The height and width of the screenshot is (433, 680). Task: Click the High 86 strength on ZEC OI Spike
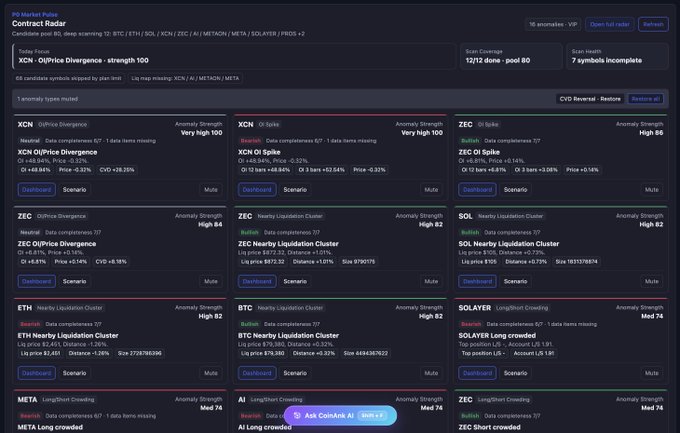tap(651, 133)
